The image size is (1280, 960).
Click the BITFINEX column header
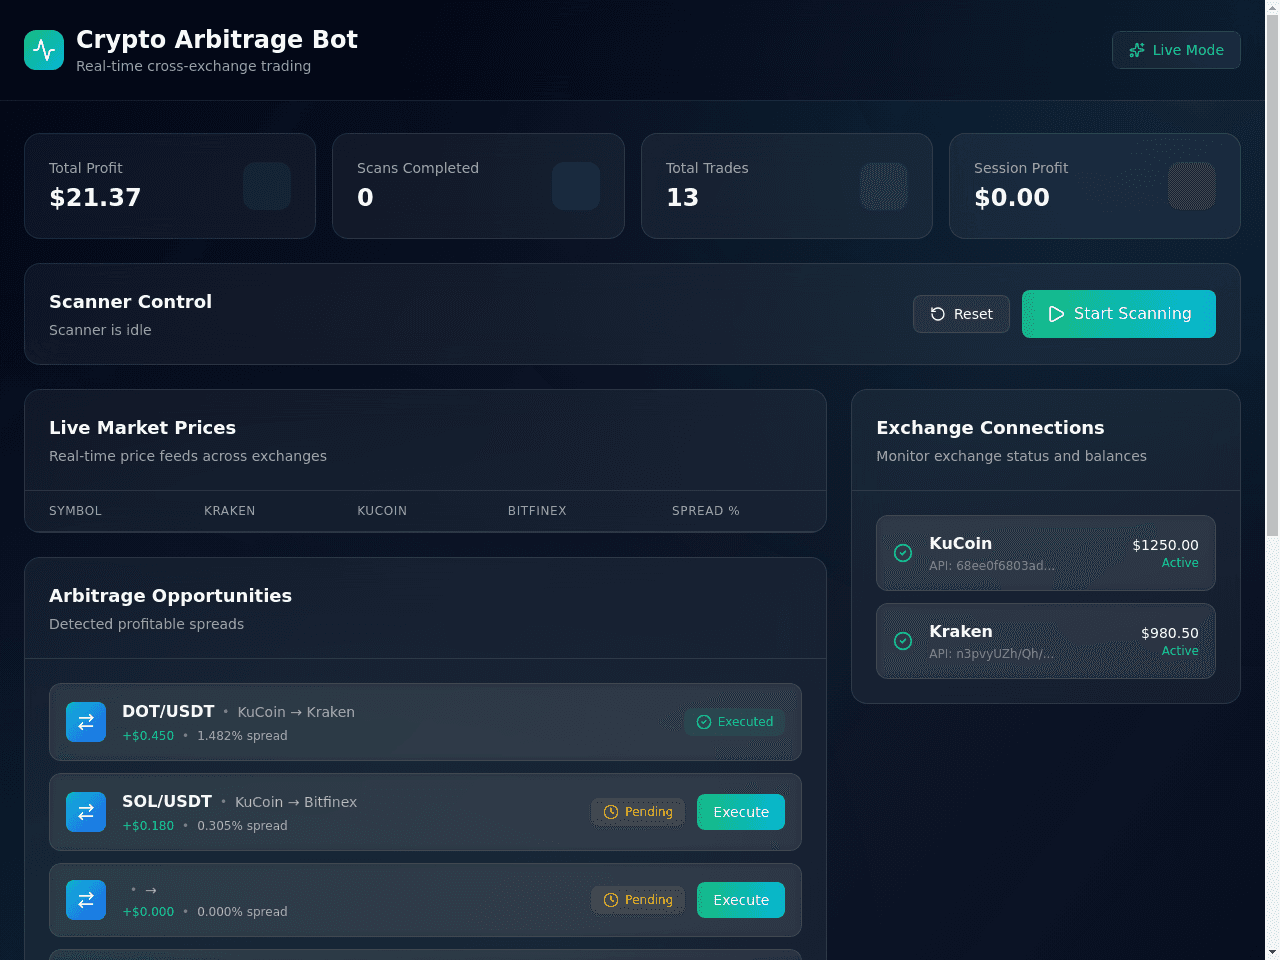[x=537, y=511]
